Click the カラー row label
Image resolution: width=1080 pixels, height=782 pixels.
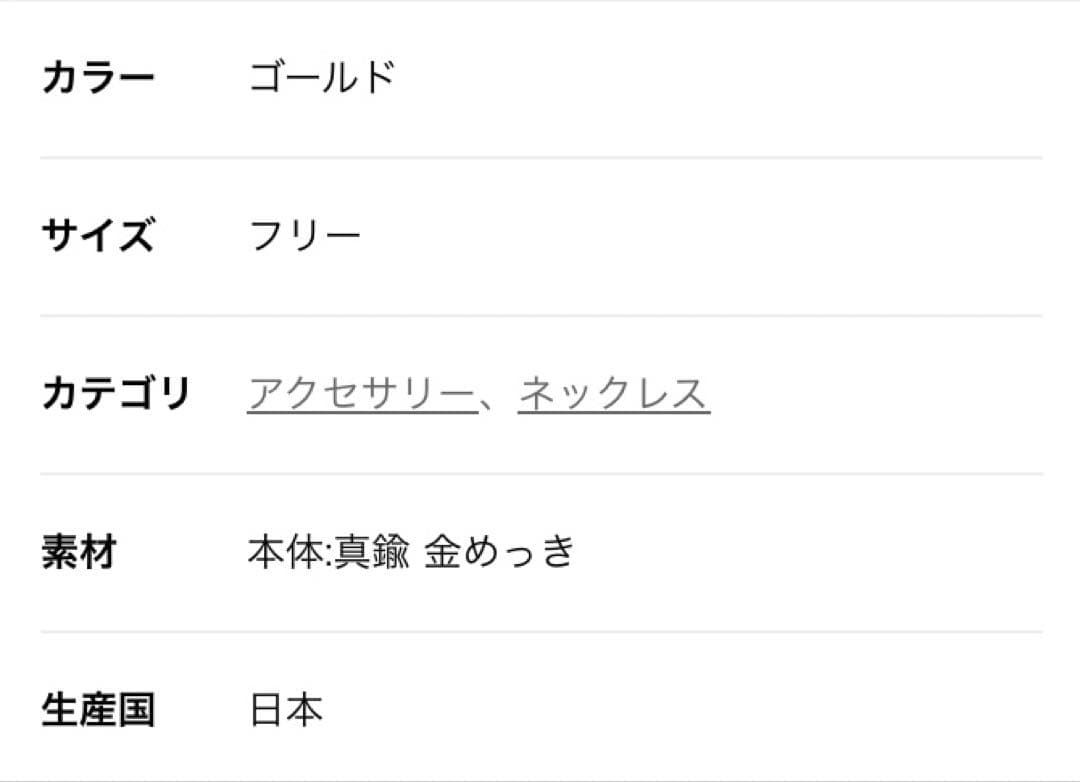pos(98,78)
